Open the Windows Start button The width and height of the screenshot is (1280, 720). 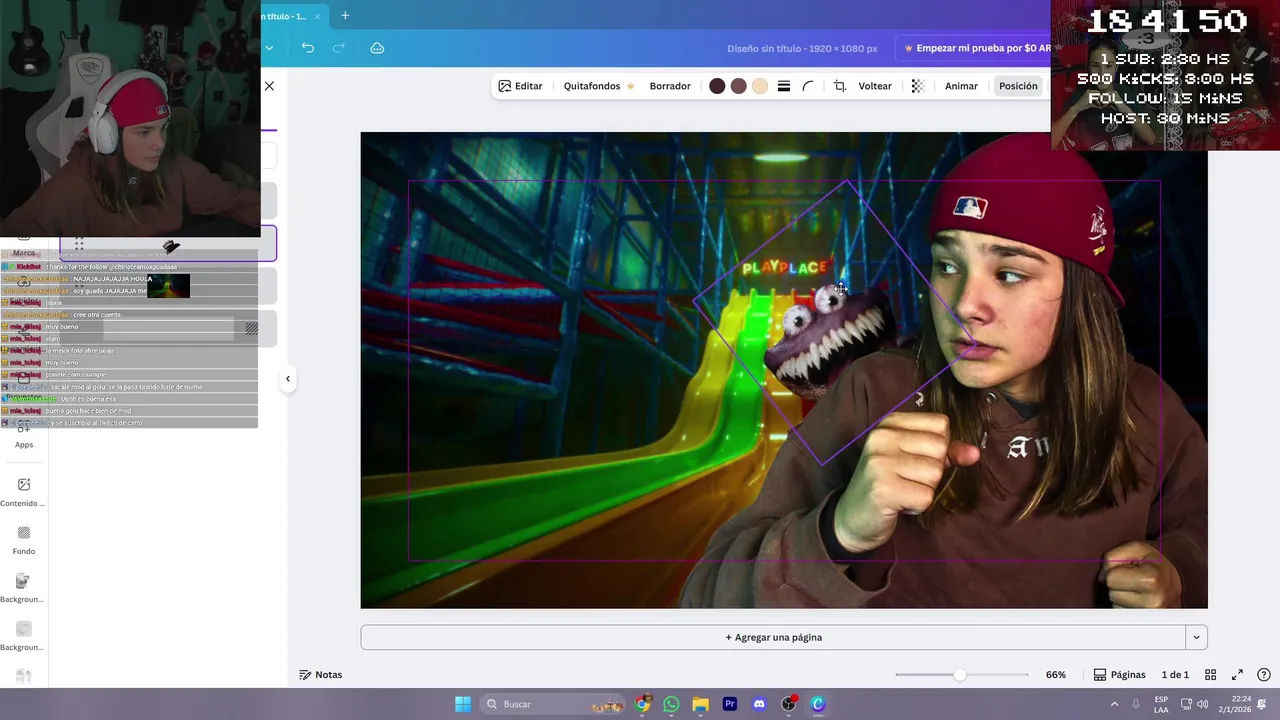463,704
